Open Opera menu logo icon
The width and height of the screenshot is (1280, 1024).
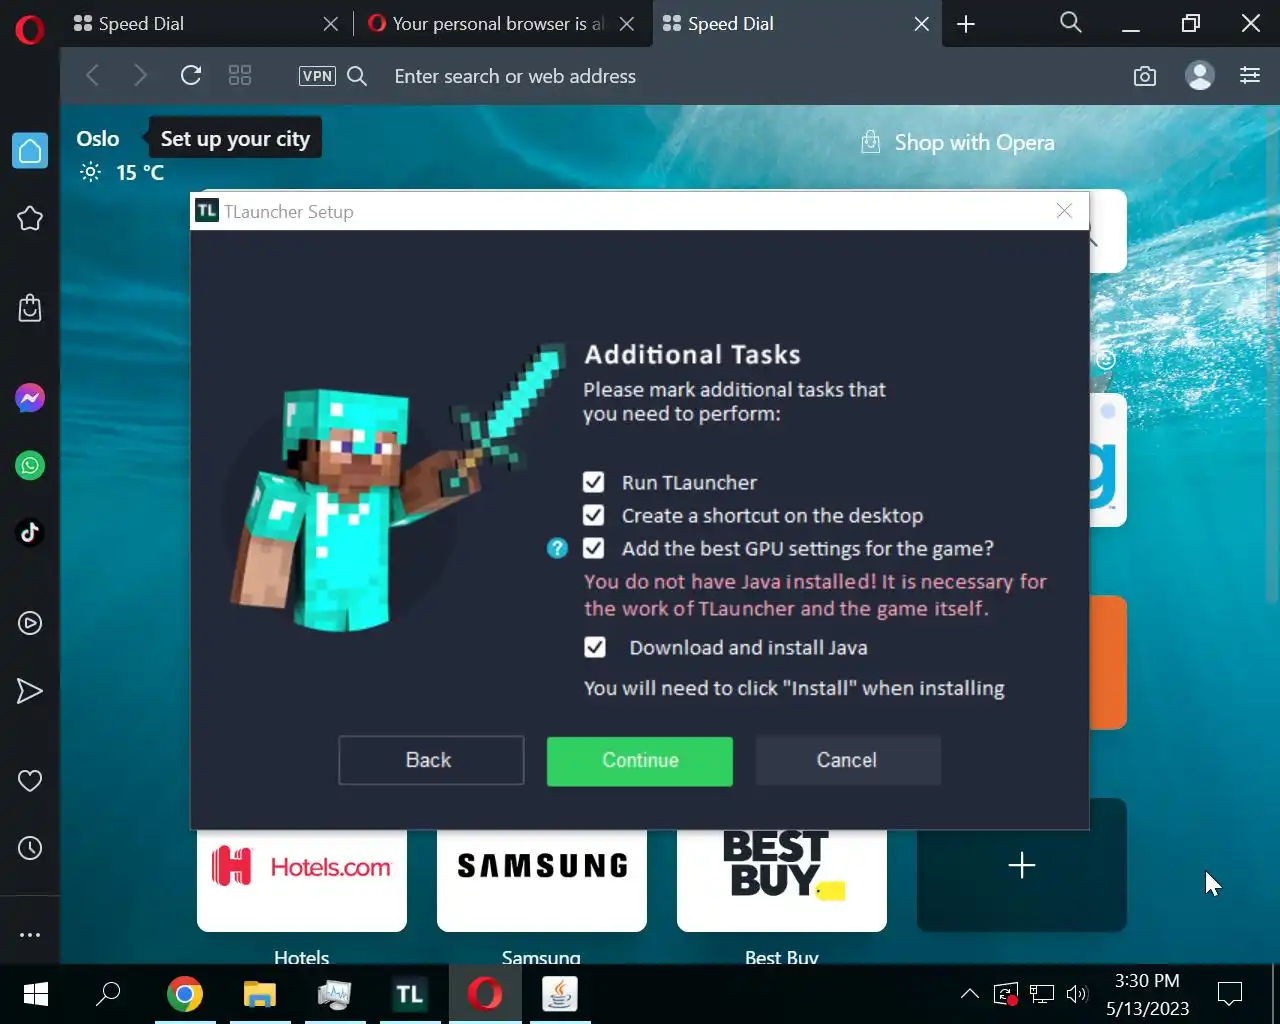point(30,30)
